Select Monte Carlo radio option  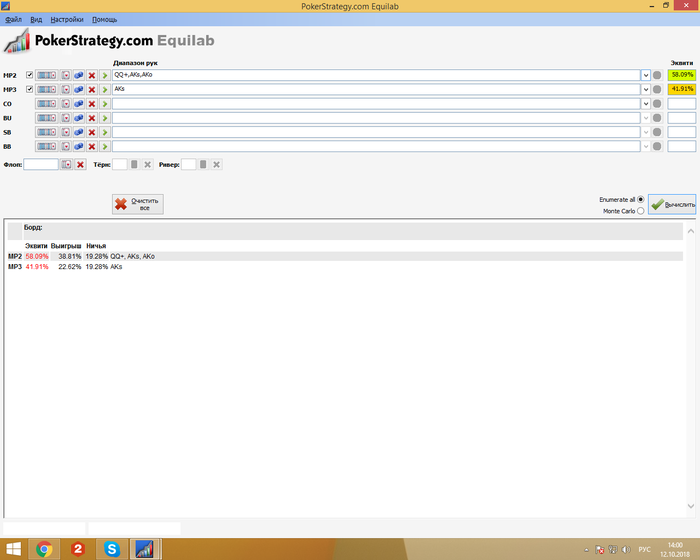point(641,211)
